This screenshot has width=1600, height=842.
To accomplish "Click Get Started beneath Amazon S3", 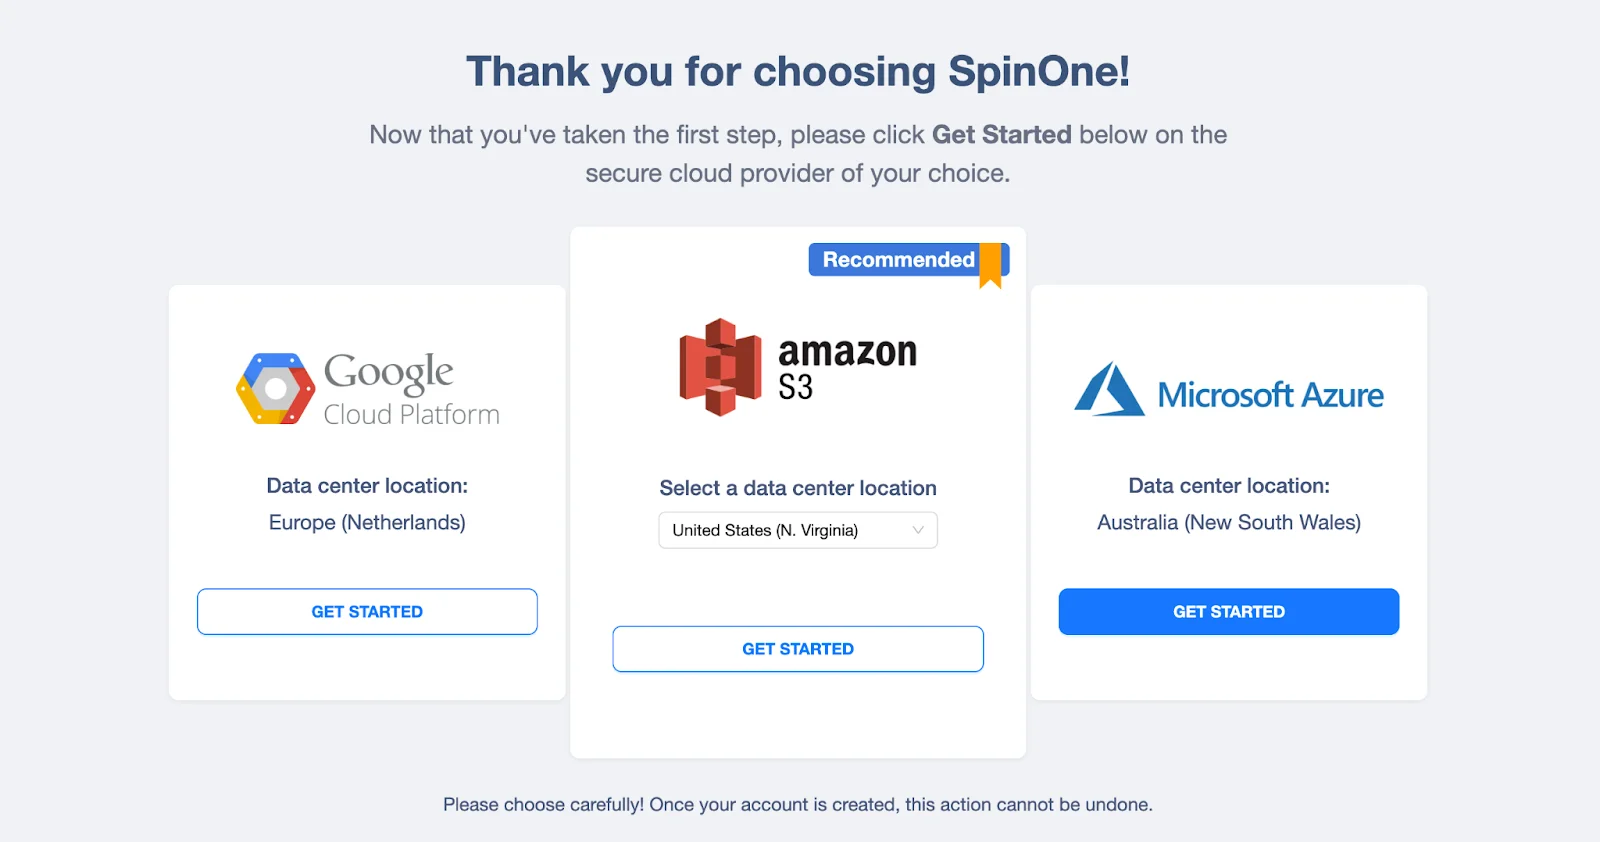I will coord(797,648).
